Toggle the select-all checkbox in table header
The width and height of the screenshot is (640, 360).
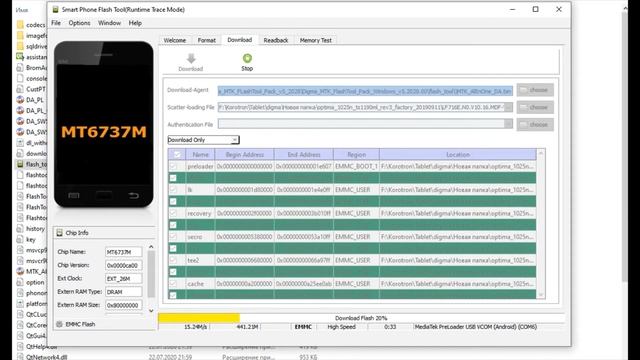point(177,155)
